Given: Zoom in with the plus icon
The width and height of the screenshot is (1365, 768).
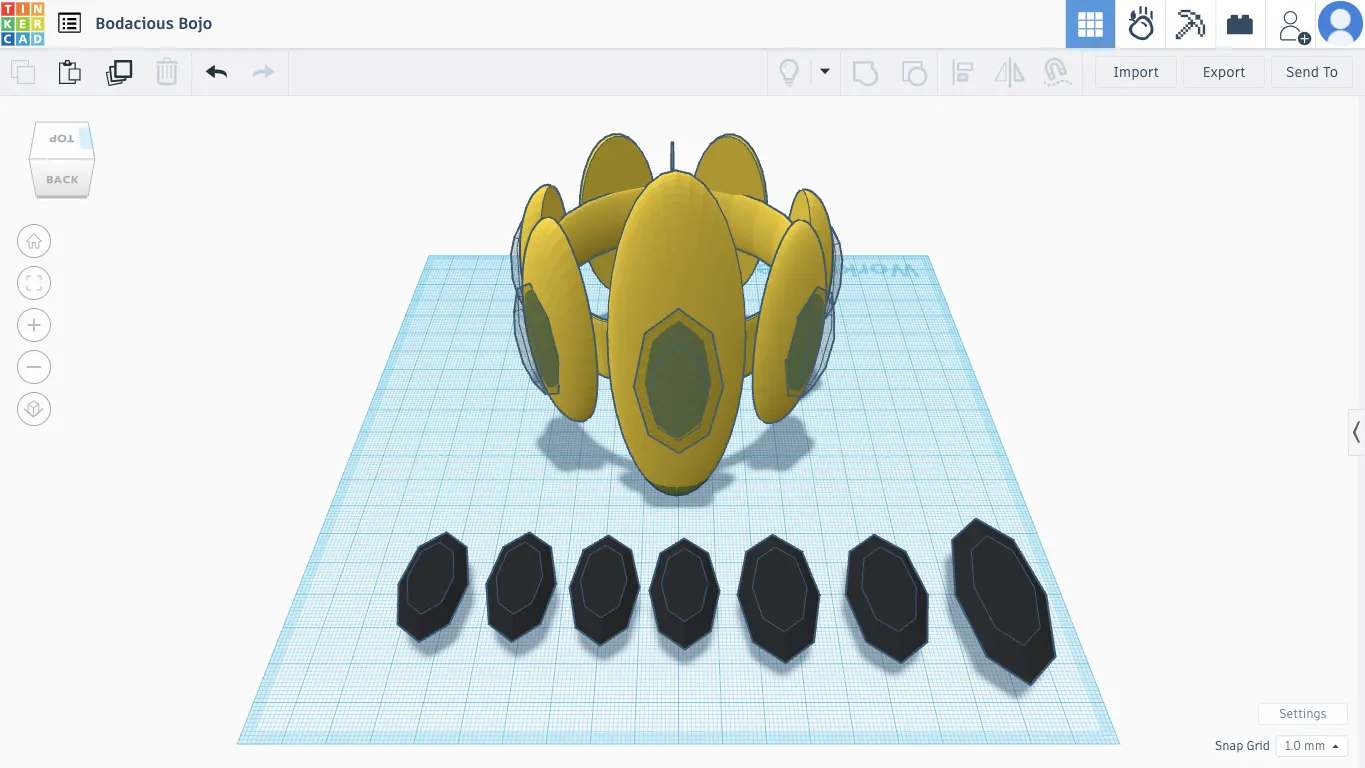Looking at the screenshot, I should [x=34, y=325].
